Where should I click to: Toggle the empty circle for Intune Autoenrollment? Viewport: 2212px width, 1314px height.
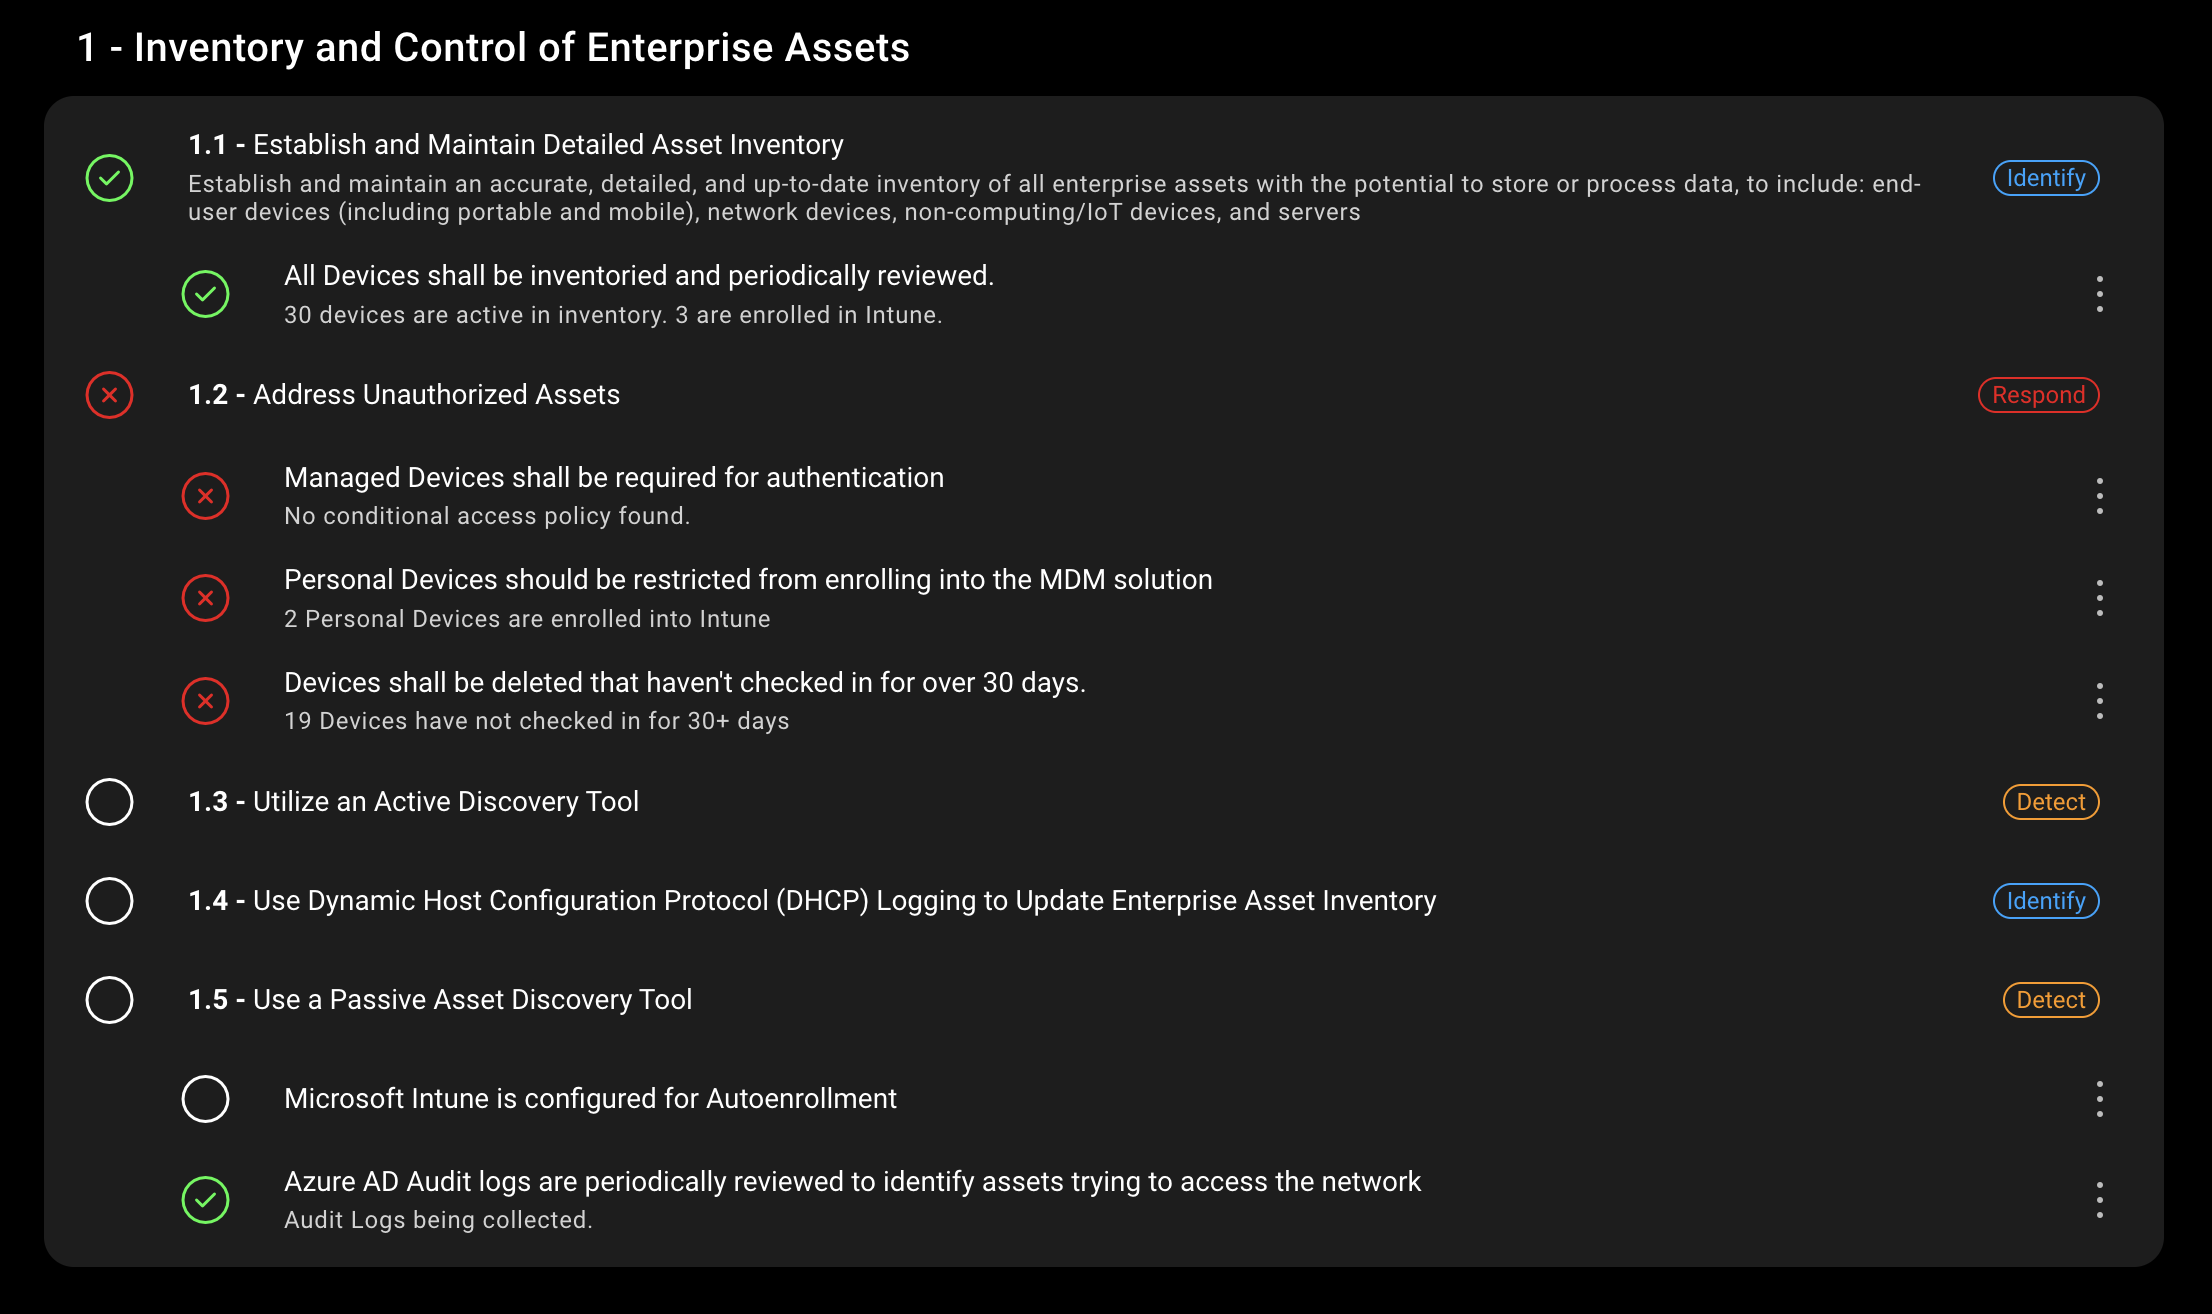(x=205, y=1099)
